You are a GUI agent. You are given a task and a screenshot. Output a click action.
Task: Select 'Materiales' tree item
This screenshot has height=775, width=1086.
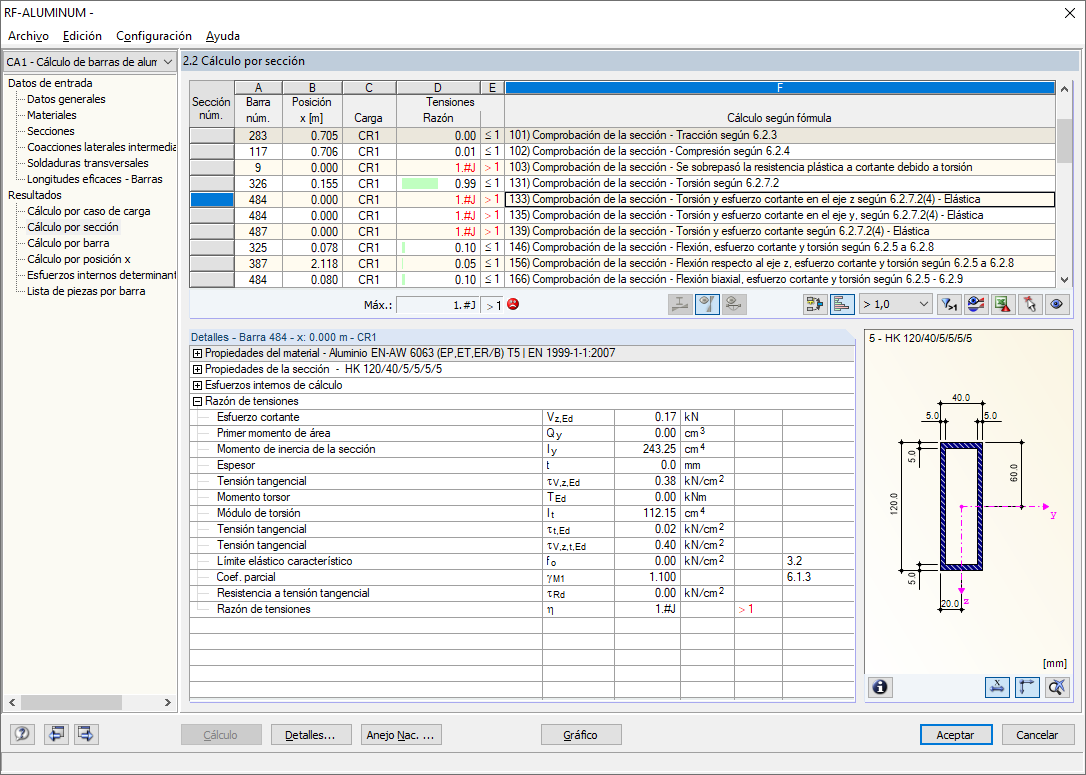(x=52, y=115)
